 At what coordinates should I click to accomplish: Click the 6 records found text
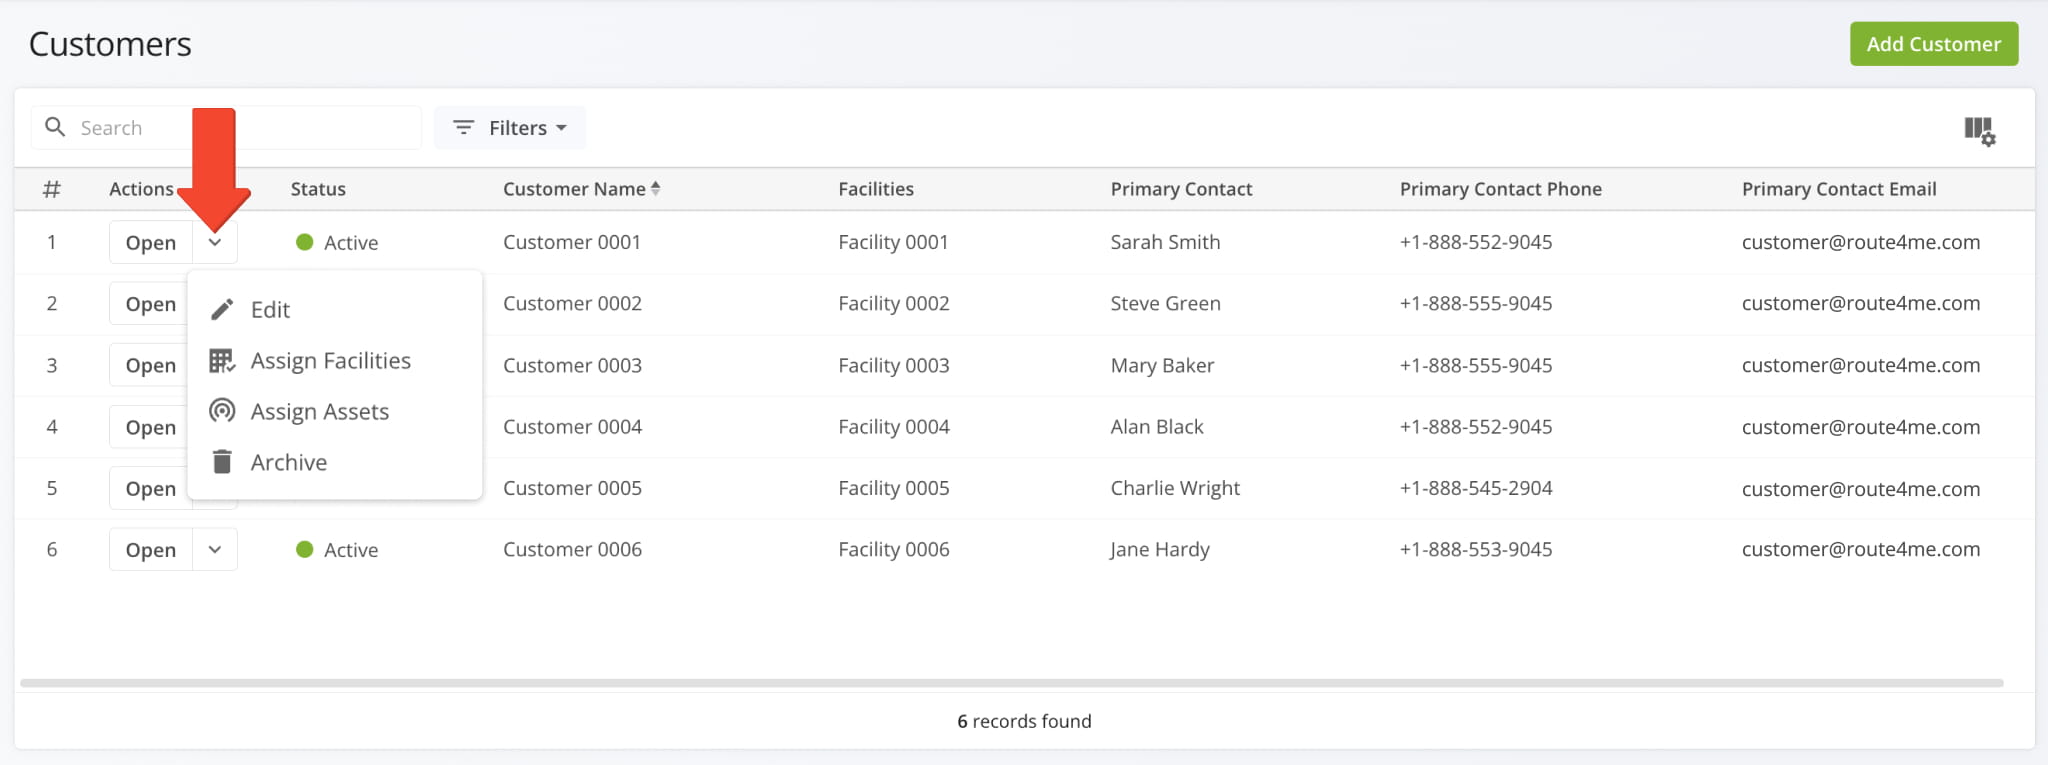coord(1024,721)
